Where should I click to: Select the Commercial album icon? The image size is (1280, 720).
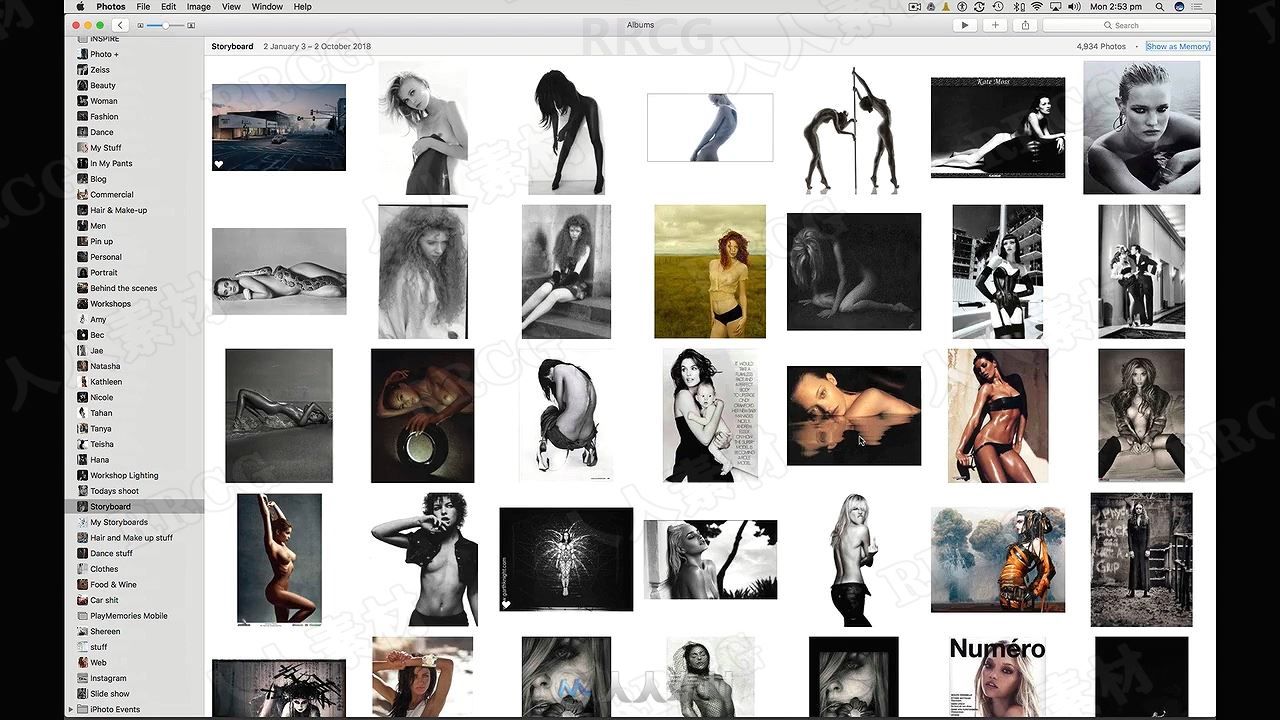click(83, 195)
